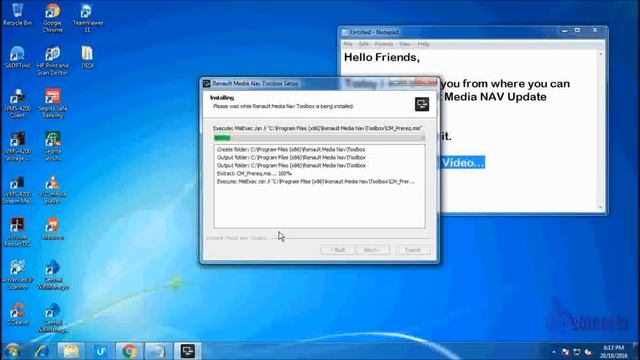
Task: Click the highlighted 'Video...' text in Notepad
Action: tap(463, 162)
